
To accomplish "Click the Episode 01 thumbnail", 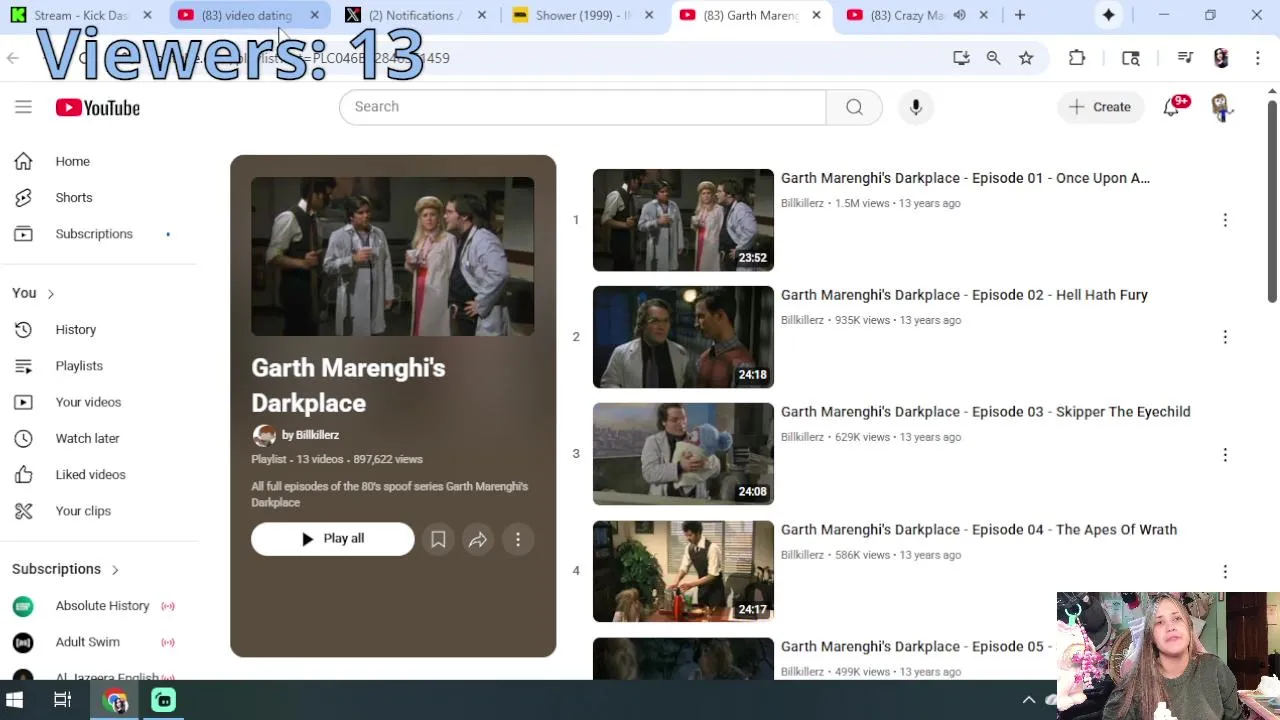I will click(x=683, y=220).
